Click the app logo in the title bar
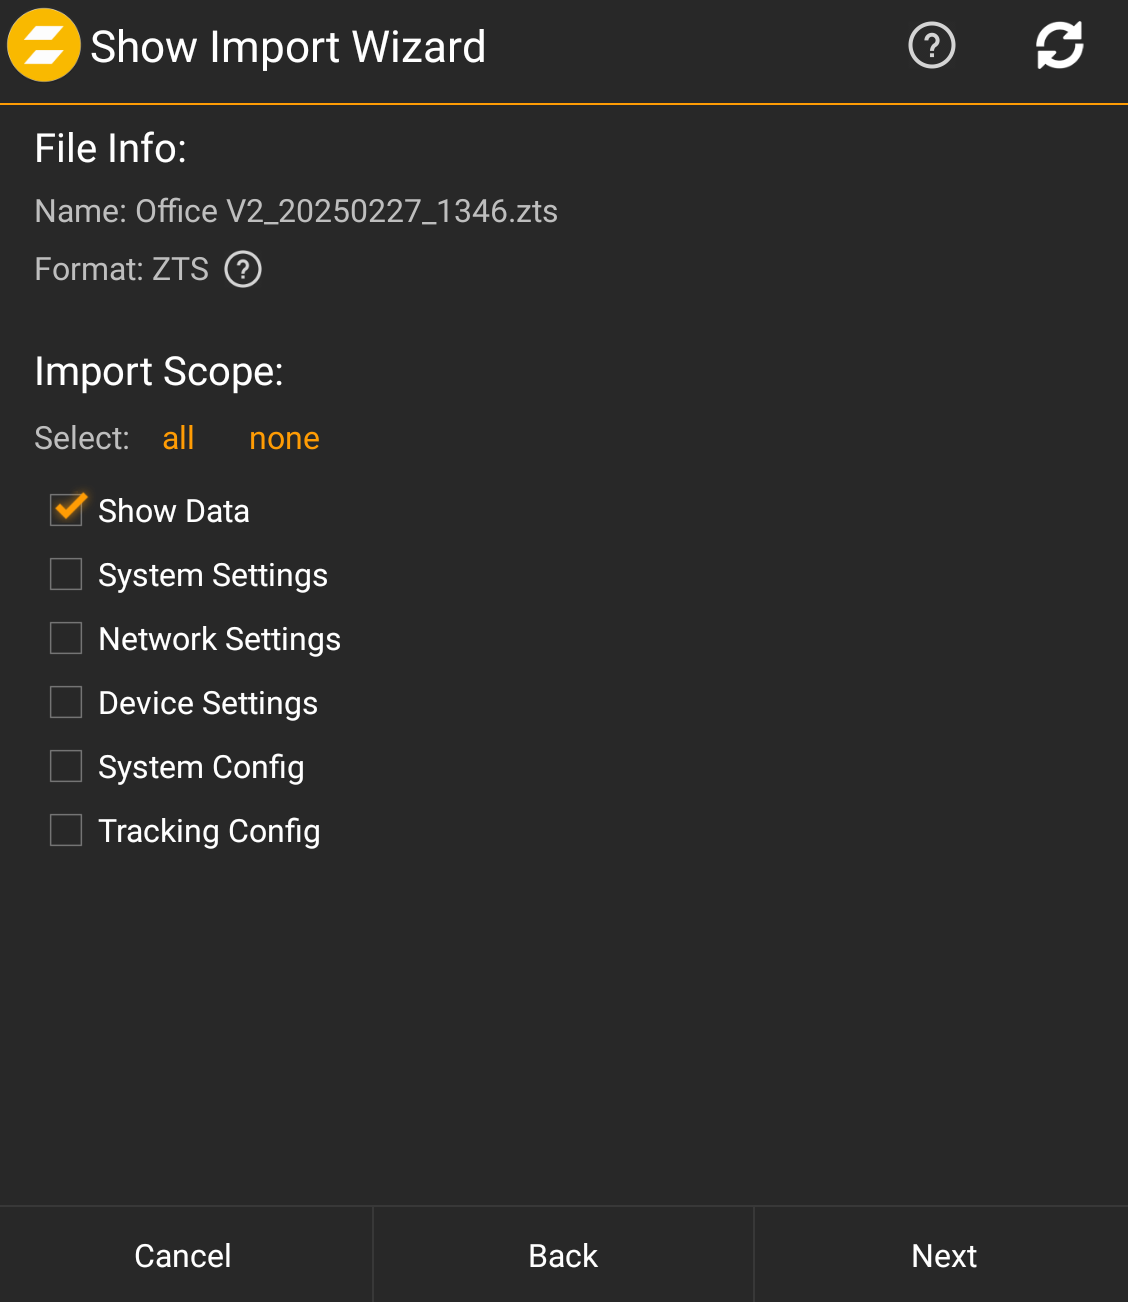Image resolution: width=1128 pixels, height=1302 pixels. [43, 45]
